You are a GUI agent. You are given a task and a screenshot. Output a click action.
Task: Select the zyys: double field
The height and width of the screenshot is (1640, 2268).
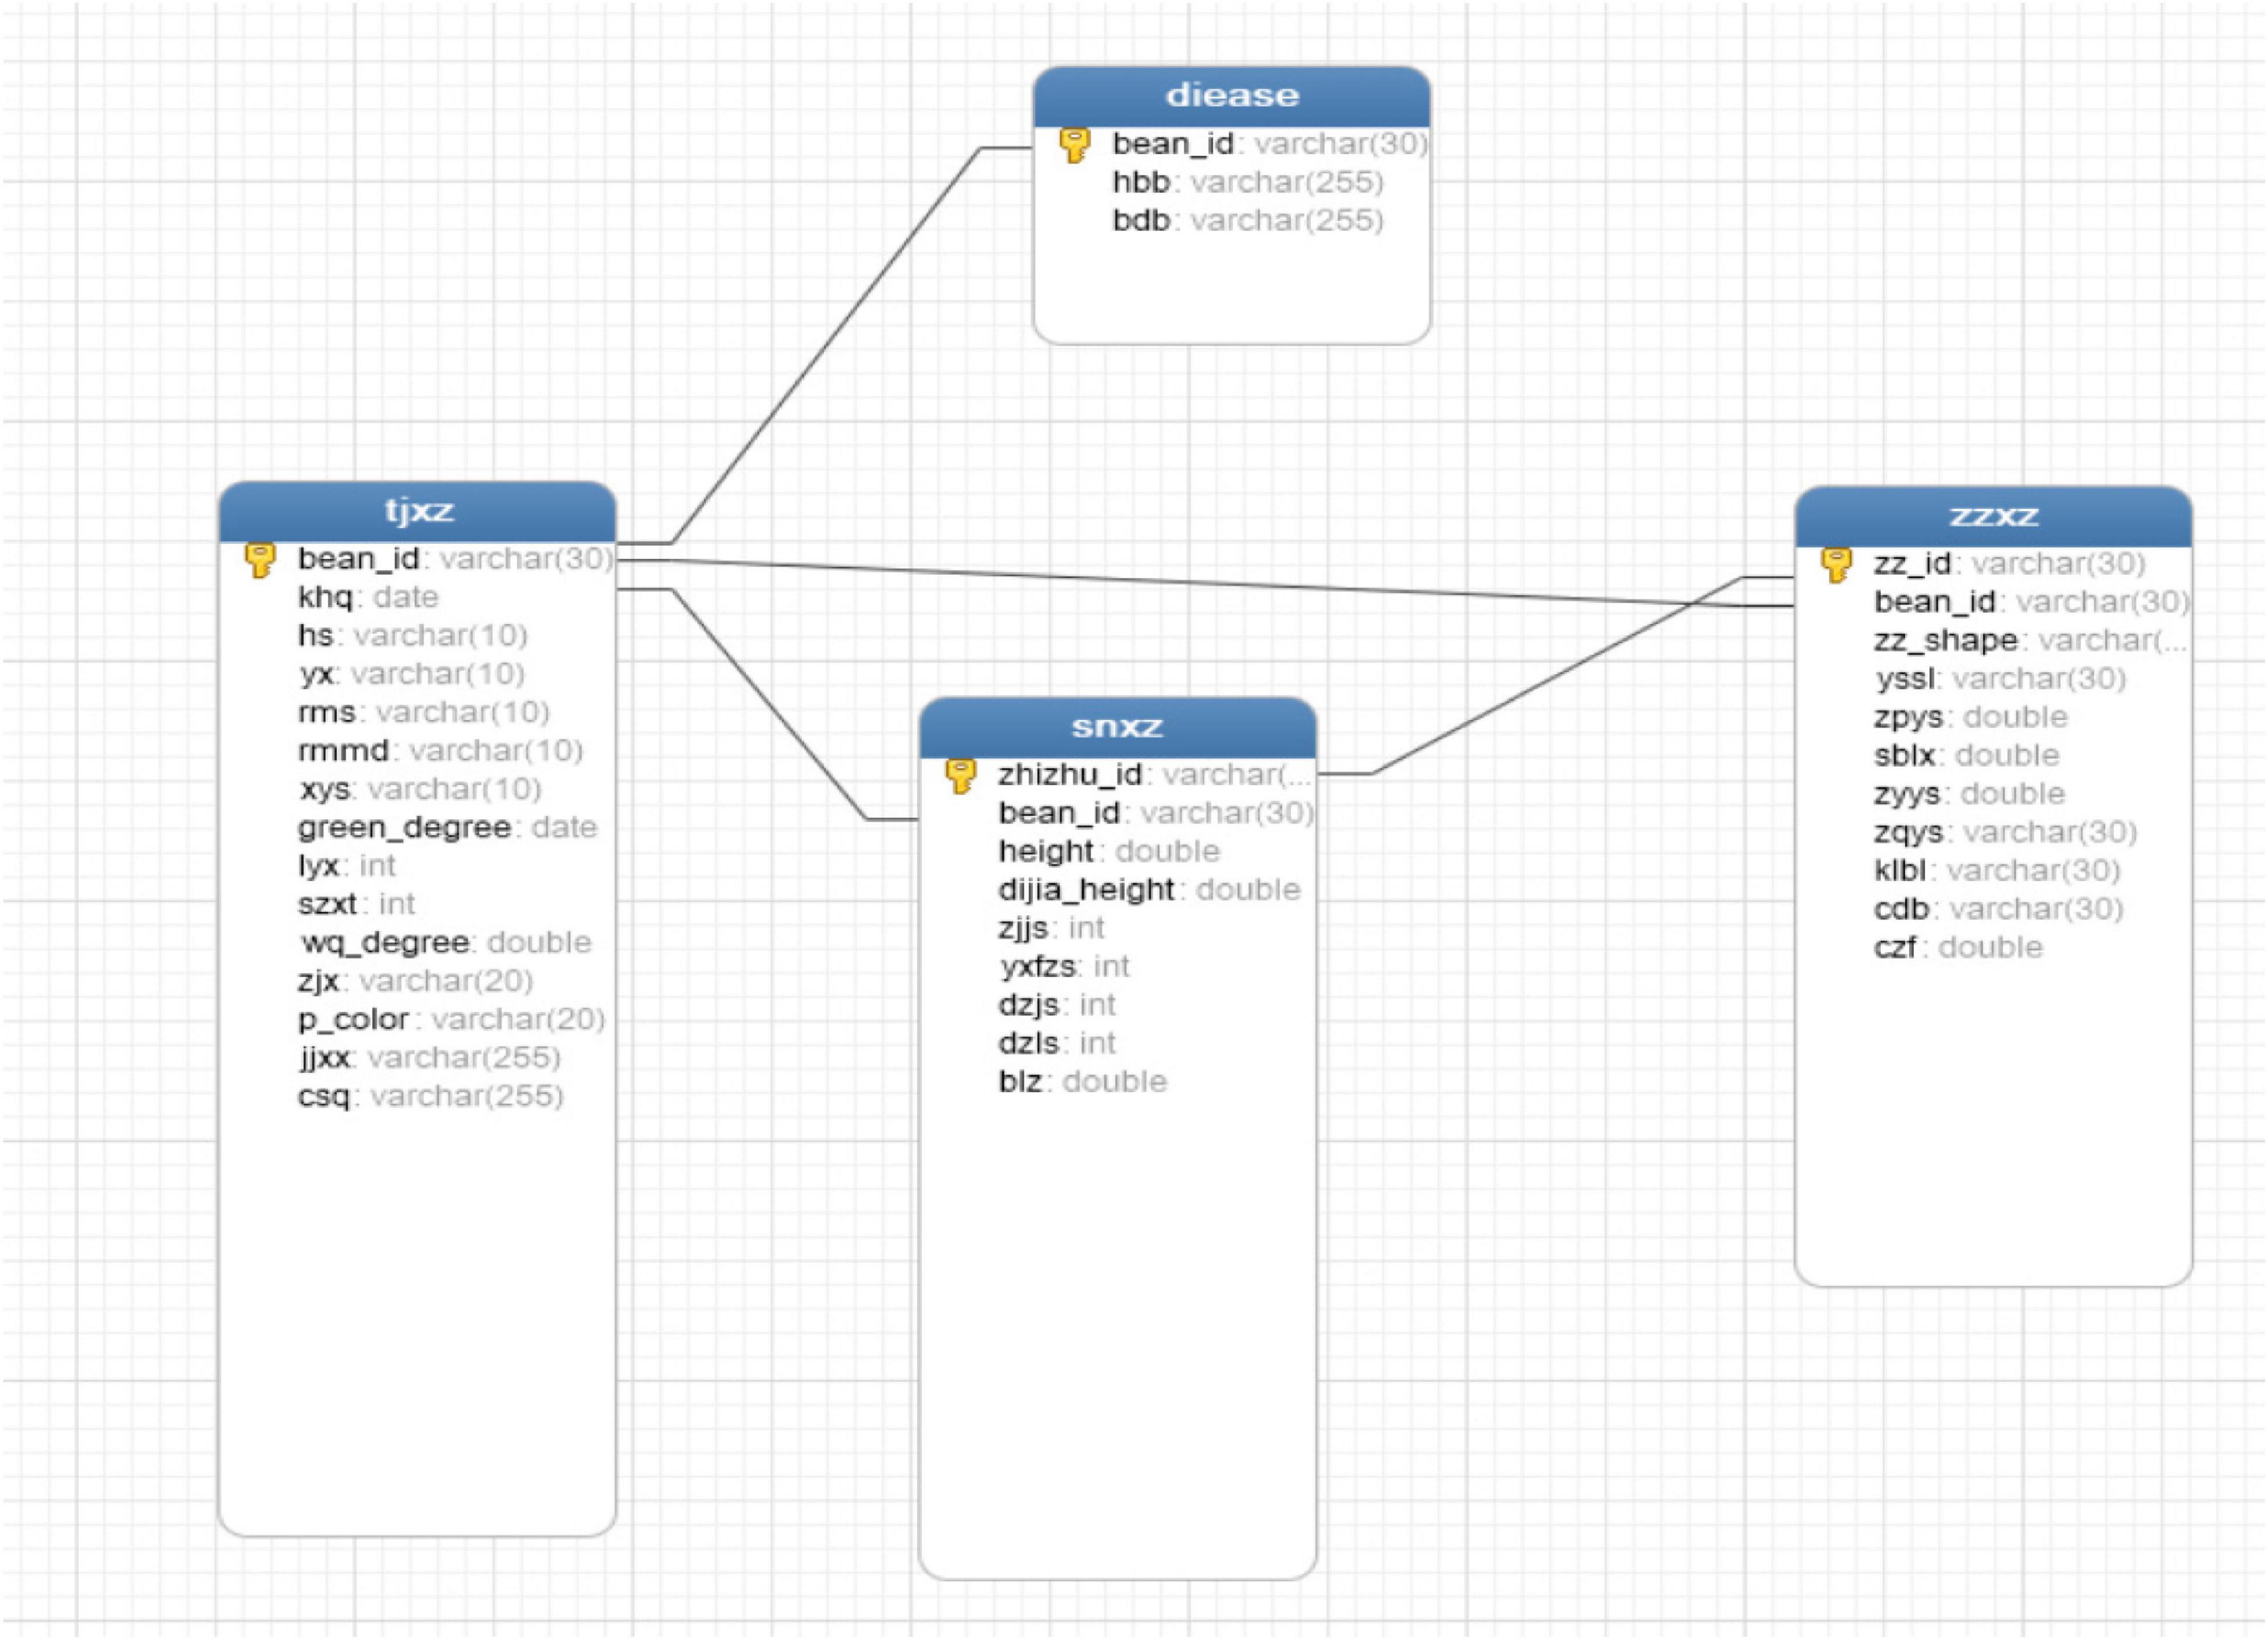point(1970,794)
